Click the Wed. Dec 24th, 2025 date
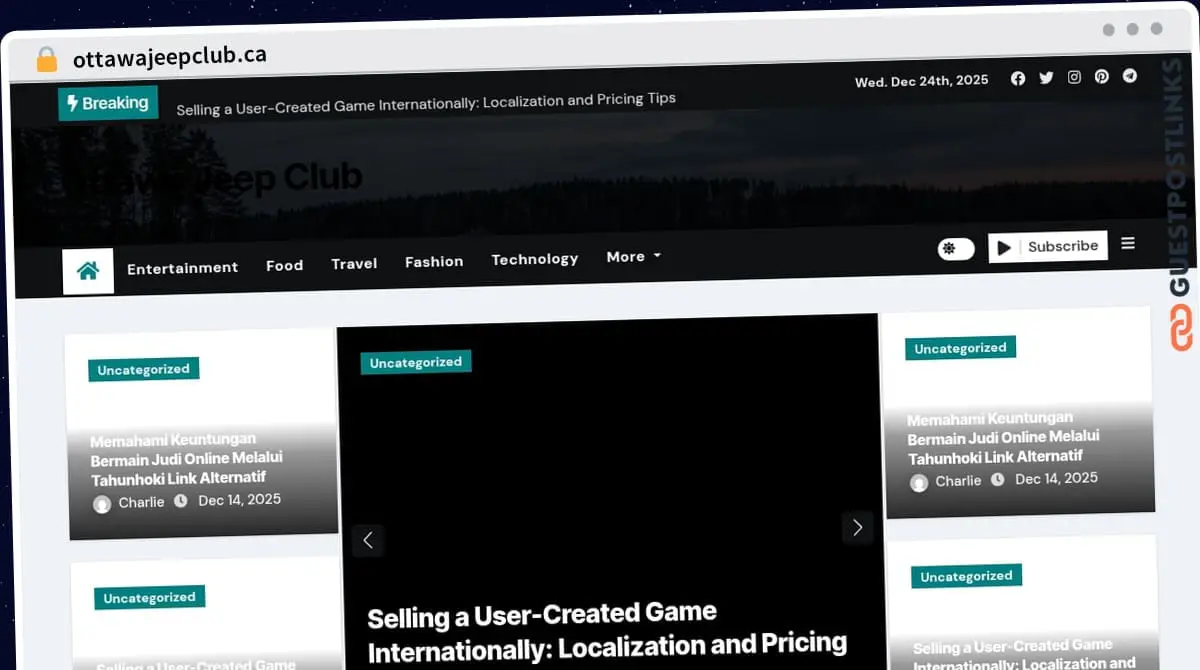Image resolution: width=1200 pixels, height=670 pixels. pos(922,81)
